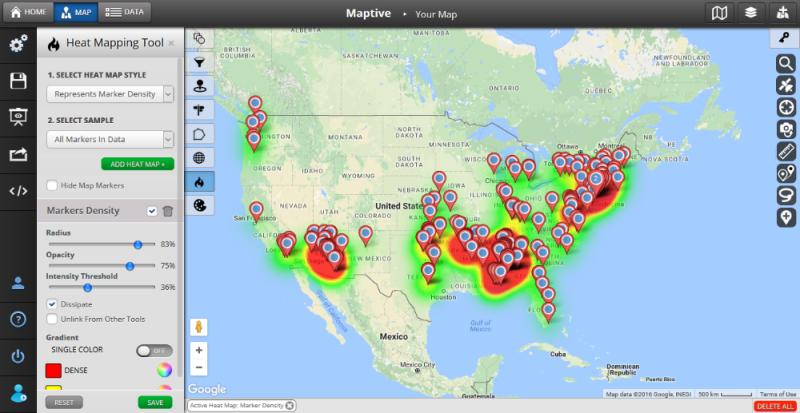Open the embed code icon in sidebar
Screen dimensions: 800x413
17,191
